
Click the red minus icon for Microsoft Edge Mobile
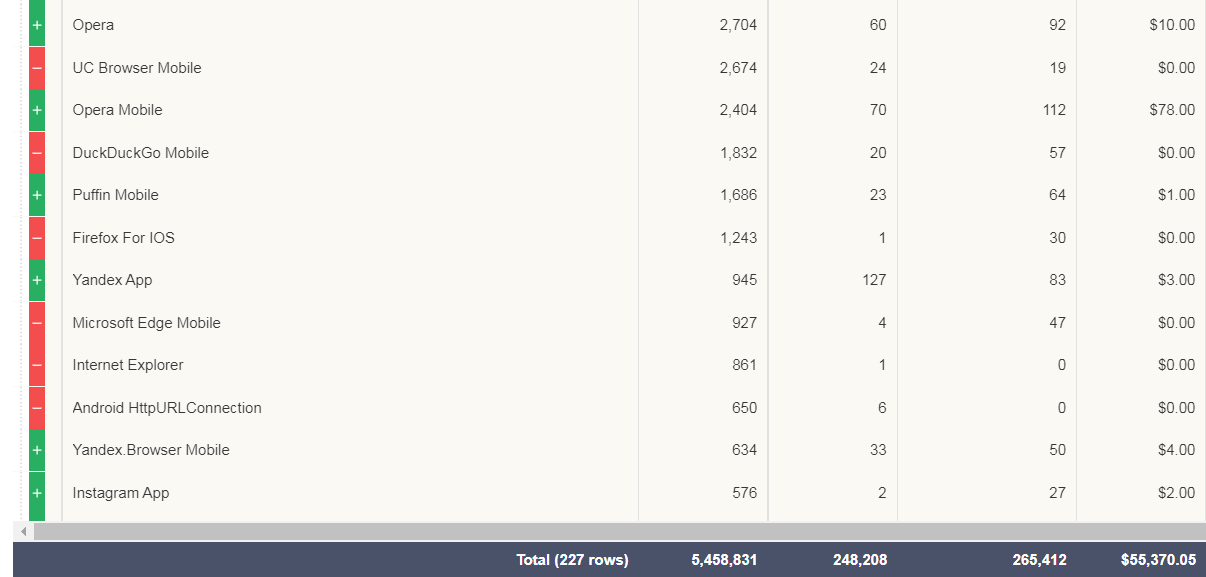point(37,323)
